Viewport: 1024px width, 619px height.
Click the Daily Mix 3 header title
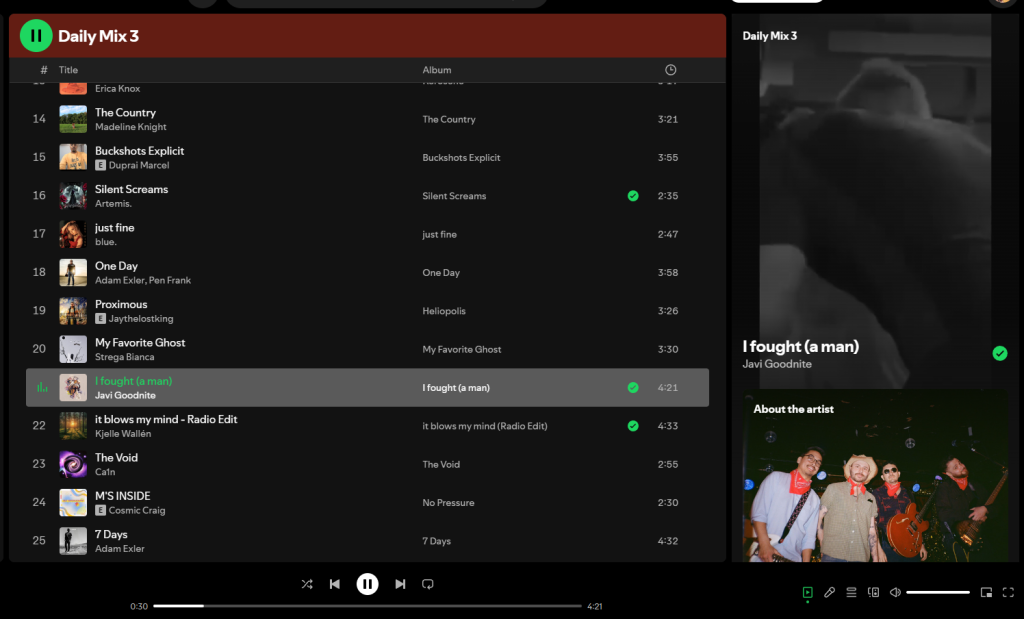point(99,36)
